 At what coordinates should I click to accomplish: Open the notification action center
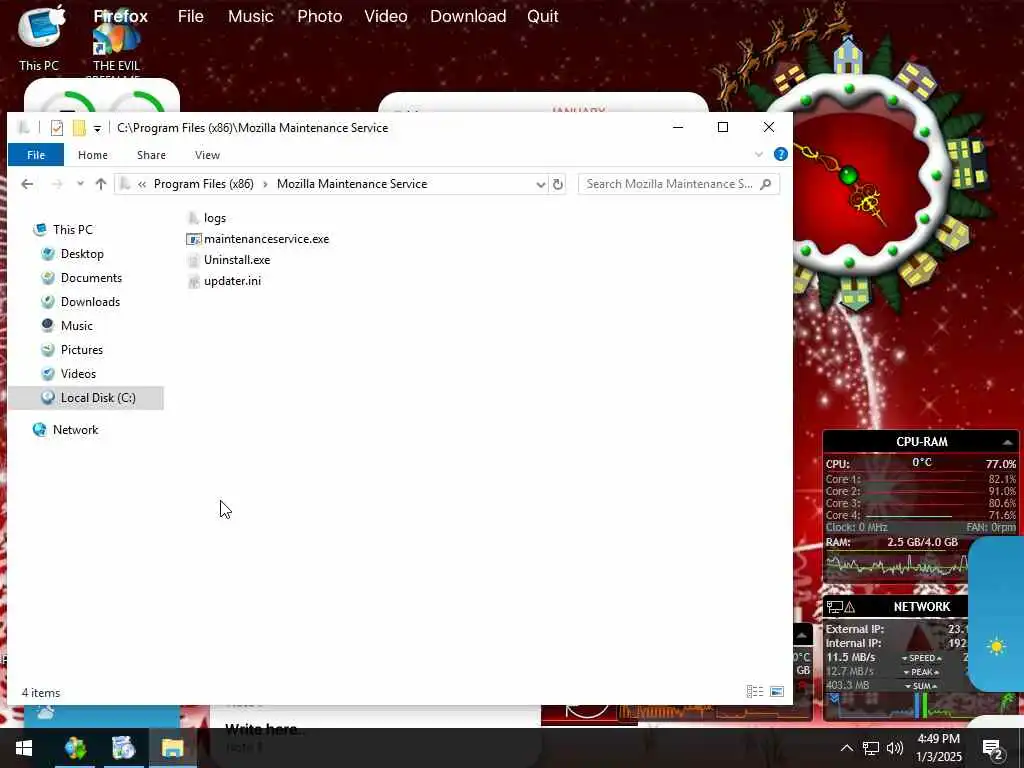click(x=993, y=749)
